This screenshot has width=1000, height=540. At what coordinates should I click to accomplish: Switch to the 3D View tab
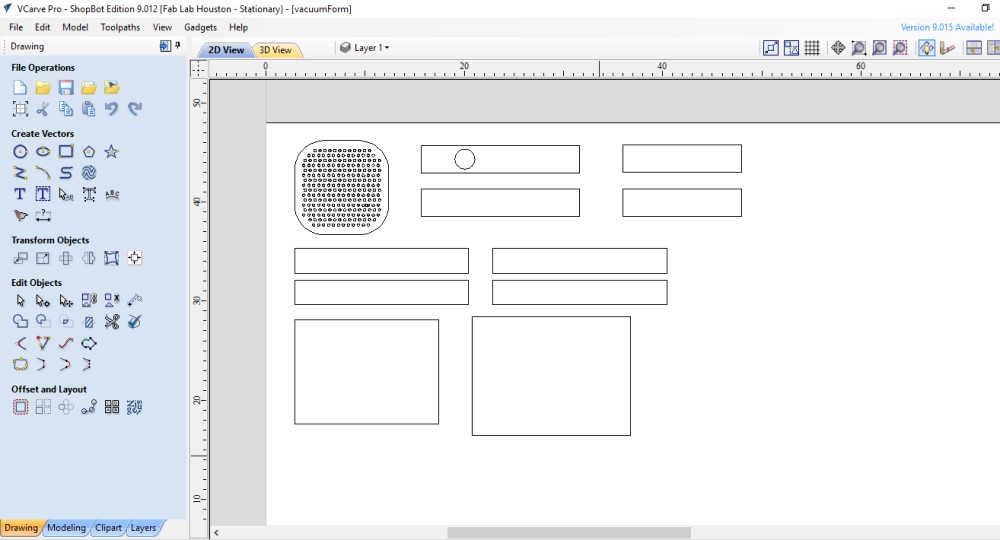coord(276,50)
